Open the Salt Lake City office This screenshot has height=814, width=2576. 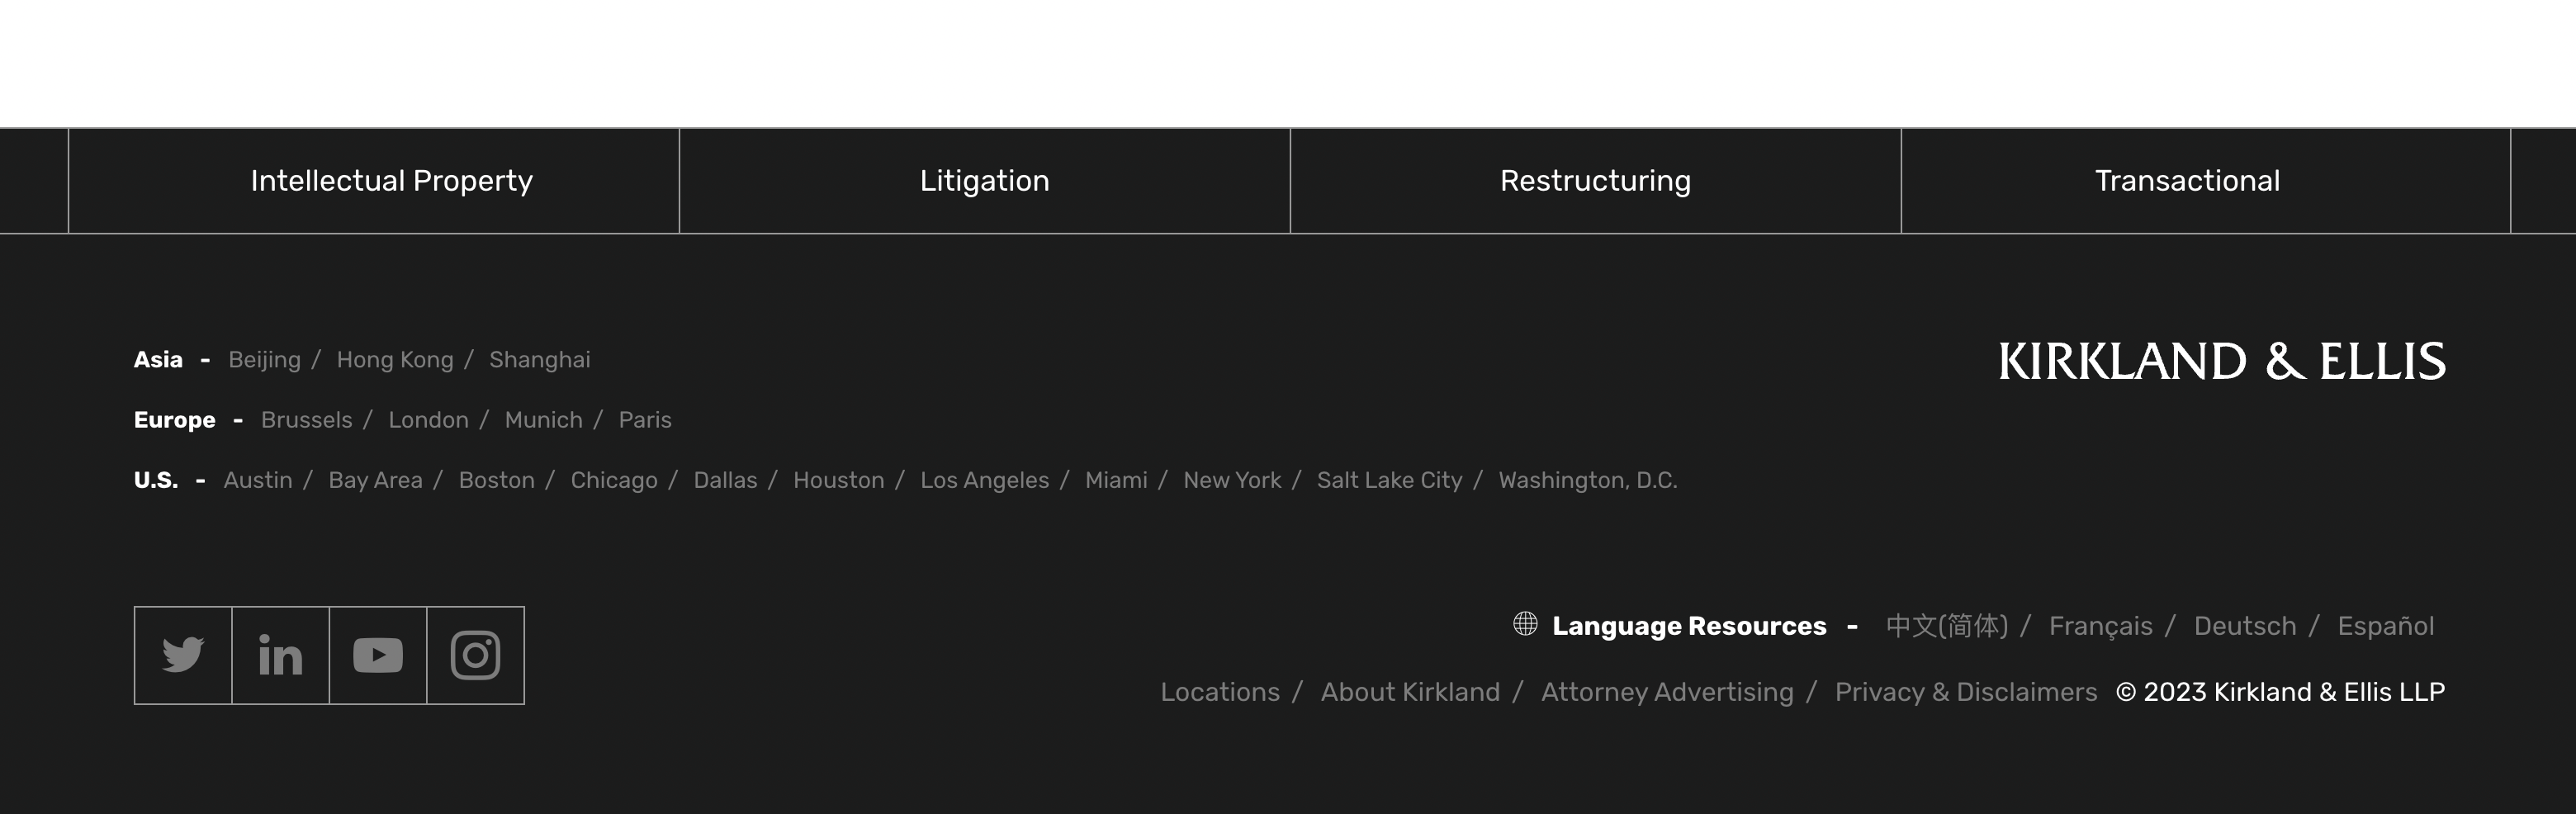[x=1389, y=480]
